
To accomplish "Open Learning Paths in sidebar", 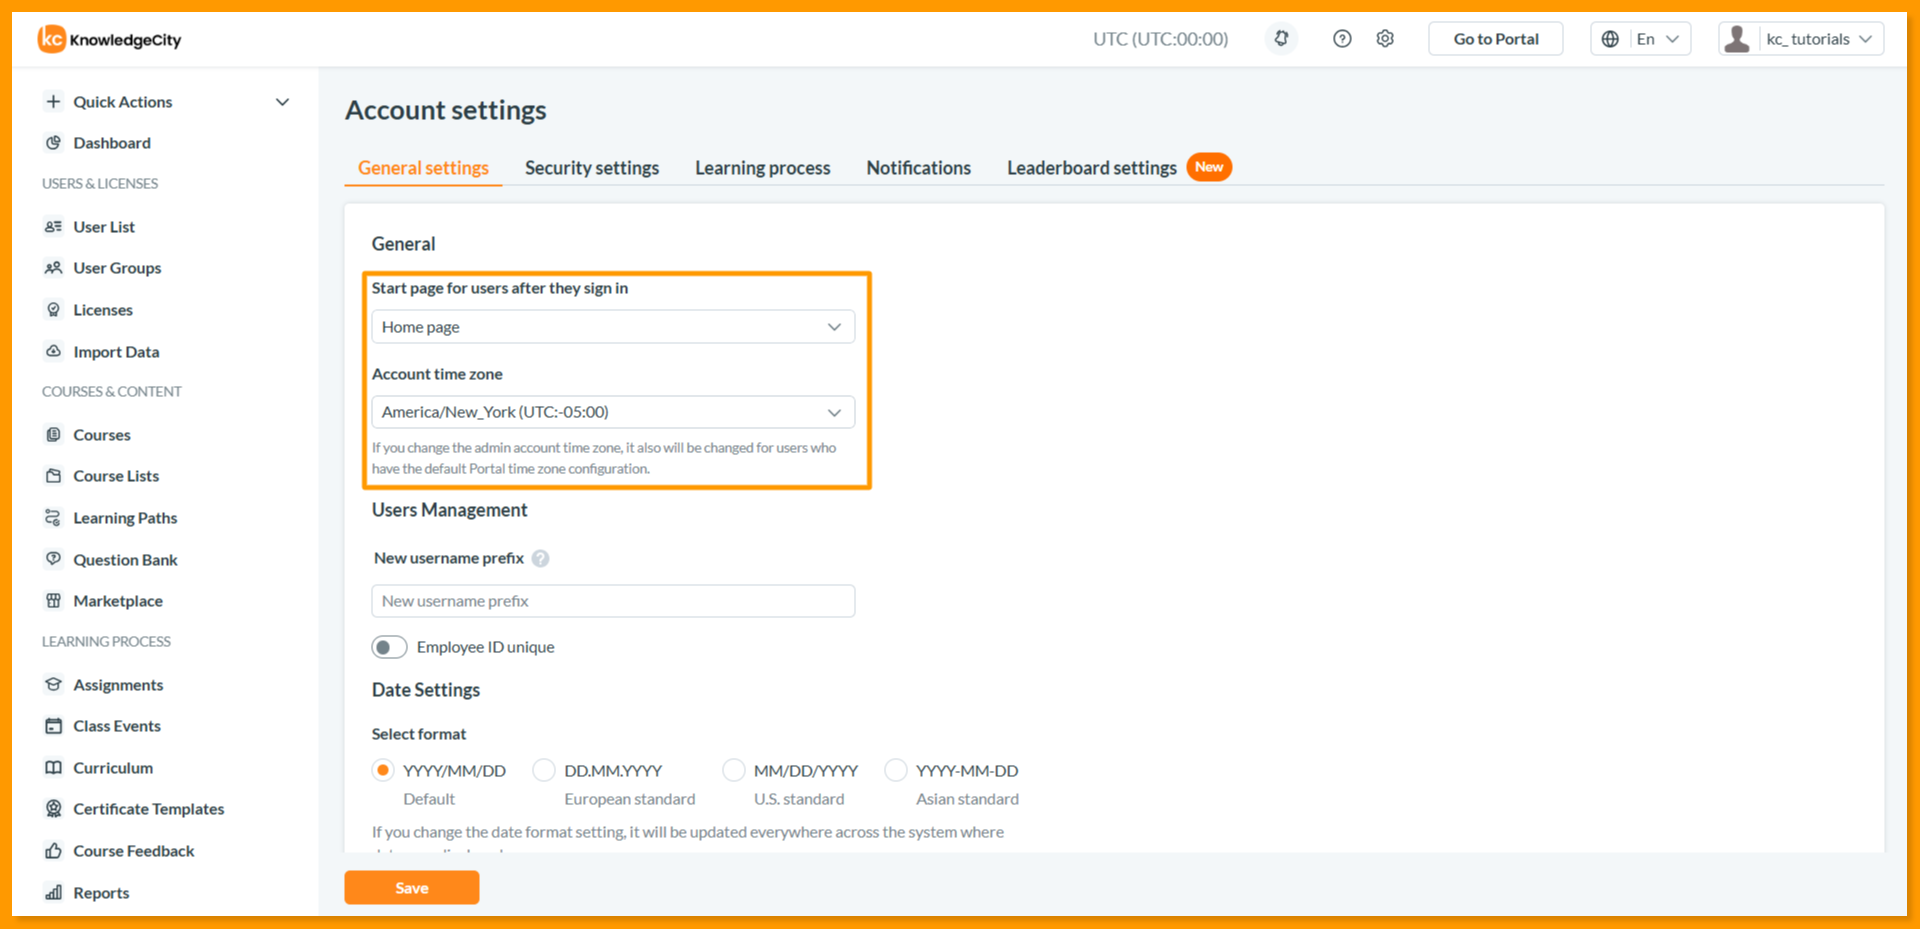I will [x=125, y=518].
